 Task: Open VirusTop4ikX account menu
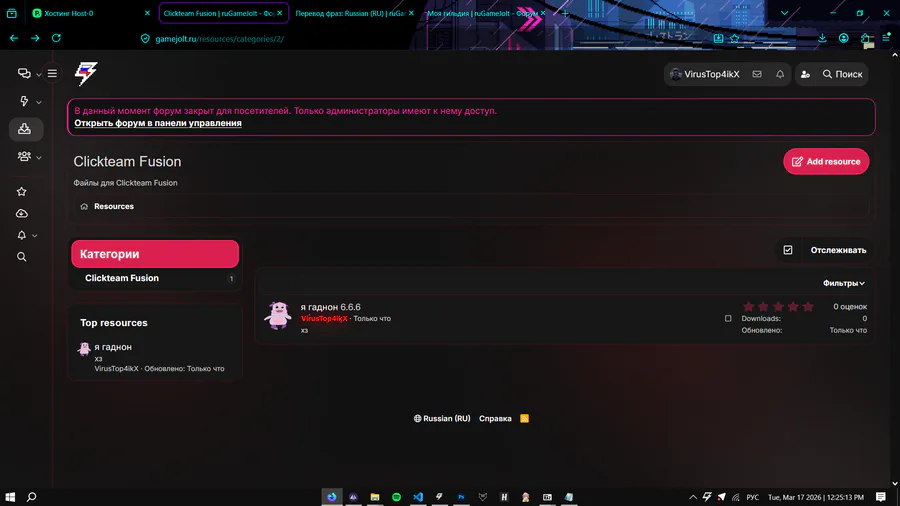click(x=705, y=74)
